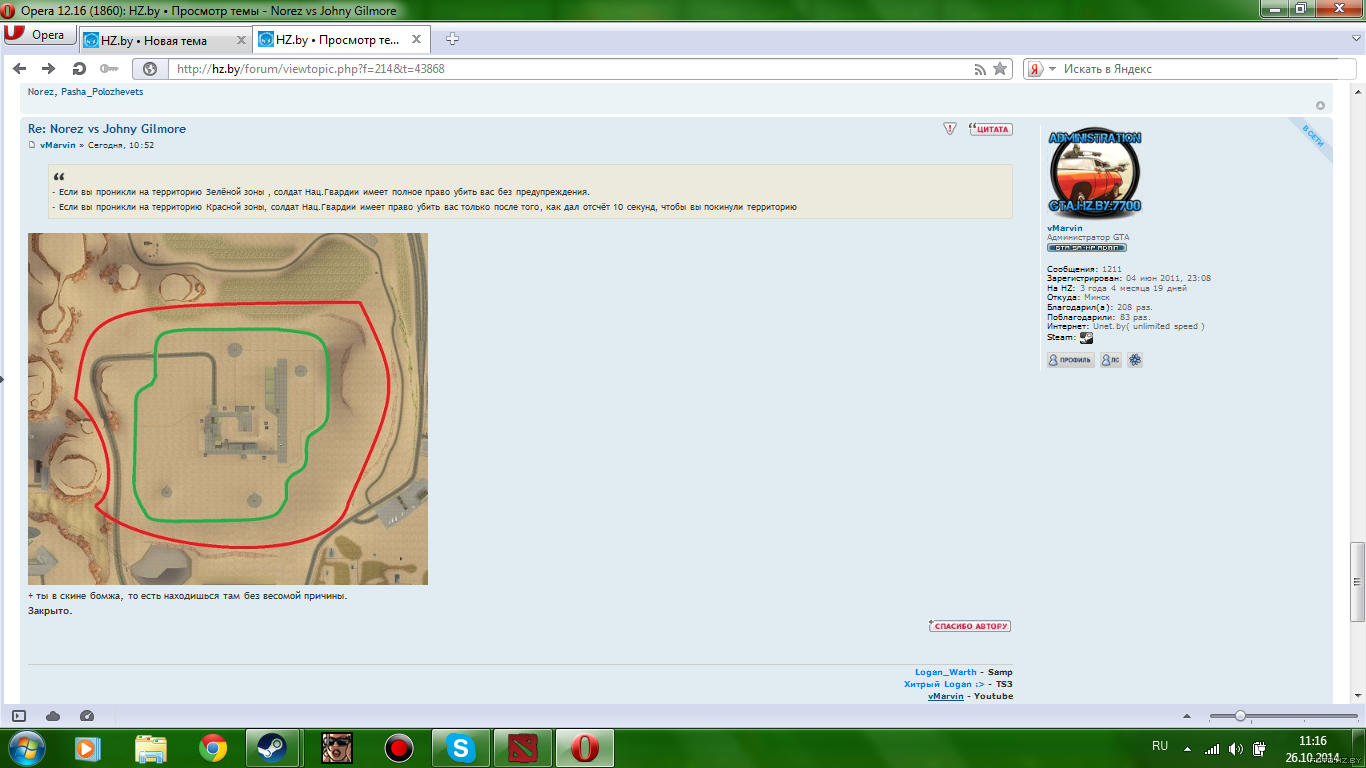Open the network signal tray icon

point(1212,748)
